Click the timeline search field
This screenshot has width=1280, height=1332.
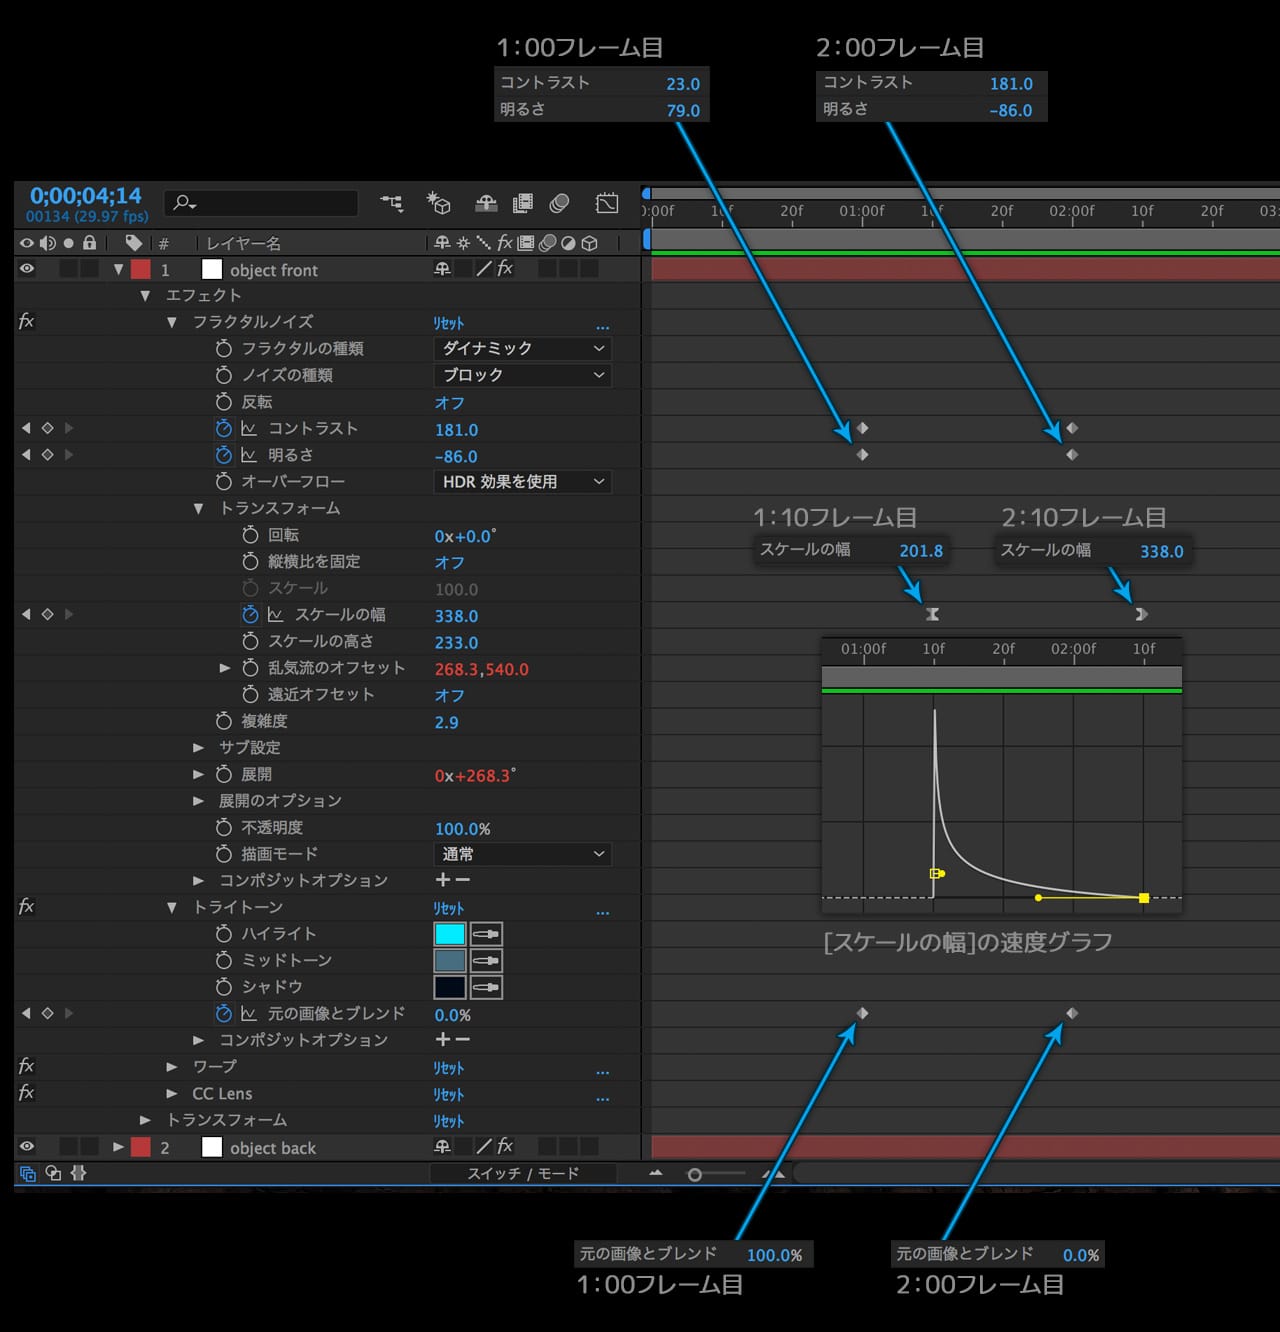pos(262,204)
